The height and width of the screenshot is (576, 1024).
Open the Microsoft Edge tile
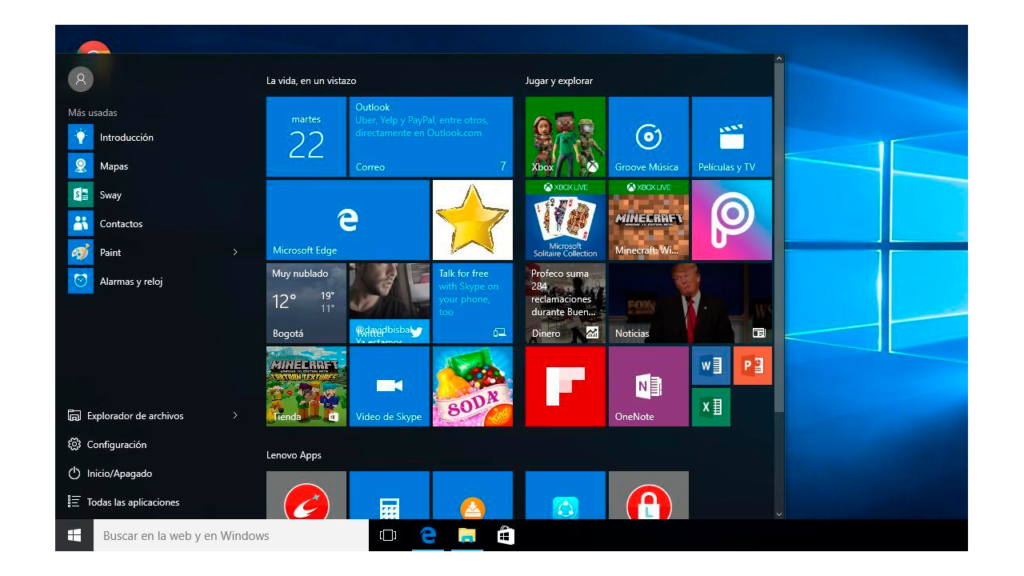tap(346, 220)
